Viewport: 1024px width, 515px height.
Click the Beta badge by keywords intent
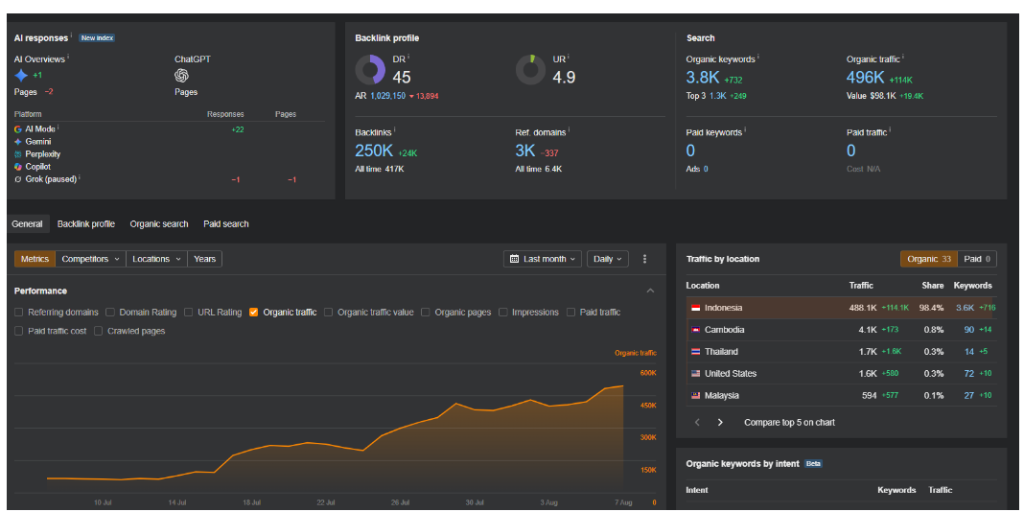[x=813, y=463]
